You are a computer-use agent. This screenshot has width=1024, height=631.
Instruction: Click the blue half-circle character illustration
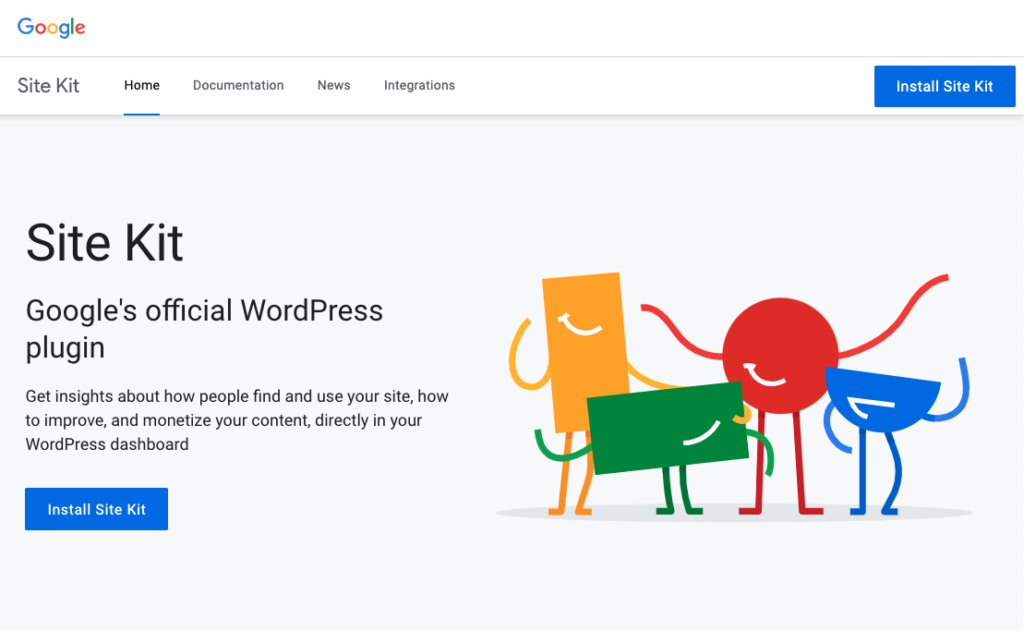point(882,398)
